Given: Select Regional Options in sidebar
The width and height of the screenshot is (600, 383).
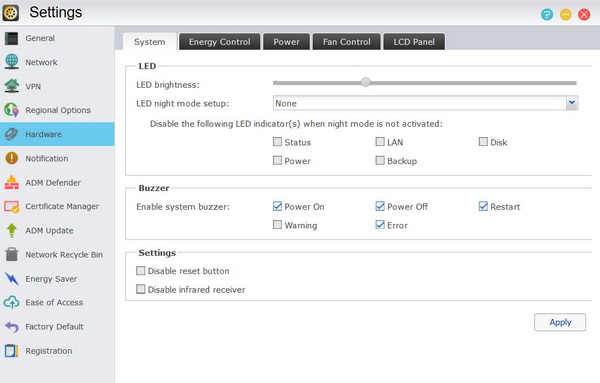Looking at the screenshot, I should [57, 110].
